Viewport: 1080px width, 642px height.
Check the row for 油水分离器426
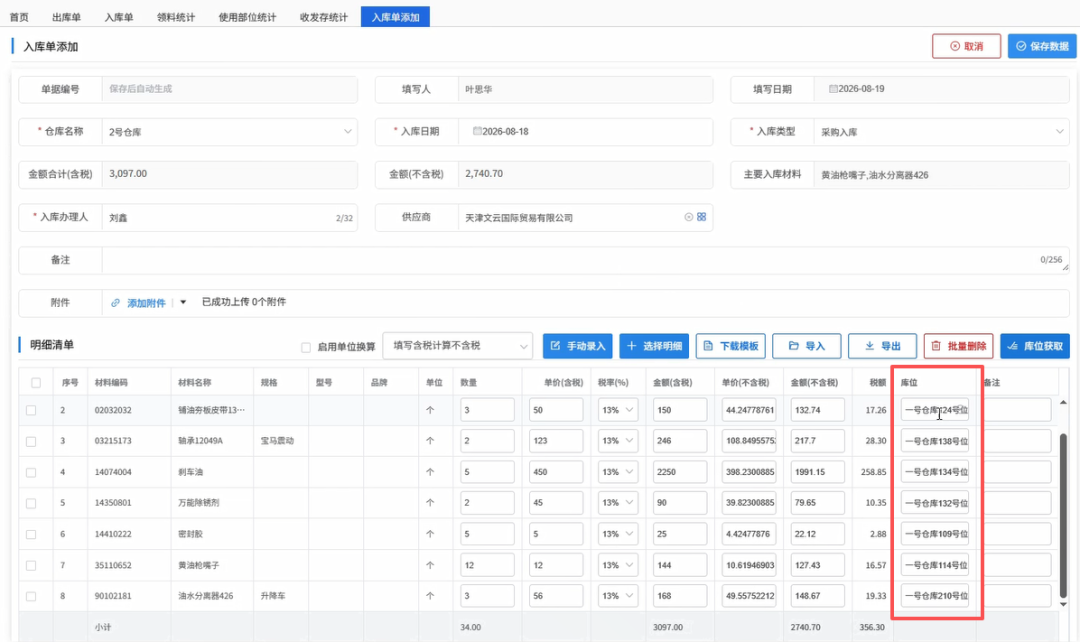[31, 596]
